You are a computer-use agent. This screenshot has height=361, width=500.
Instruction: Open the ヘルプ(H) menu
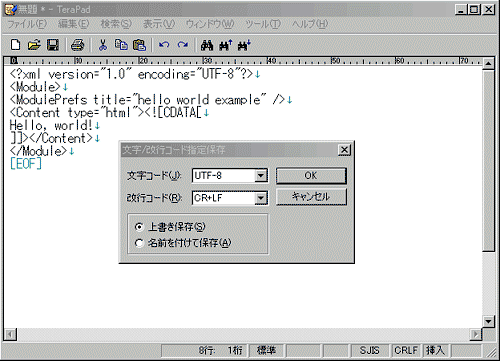(310, 24)
